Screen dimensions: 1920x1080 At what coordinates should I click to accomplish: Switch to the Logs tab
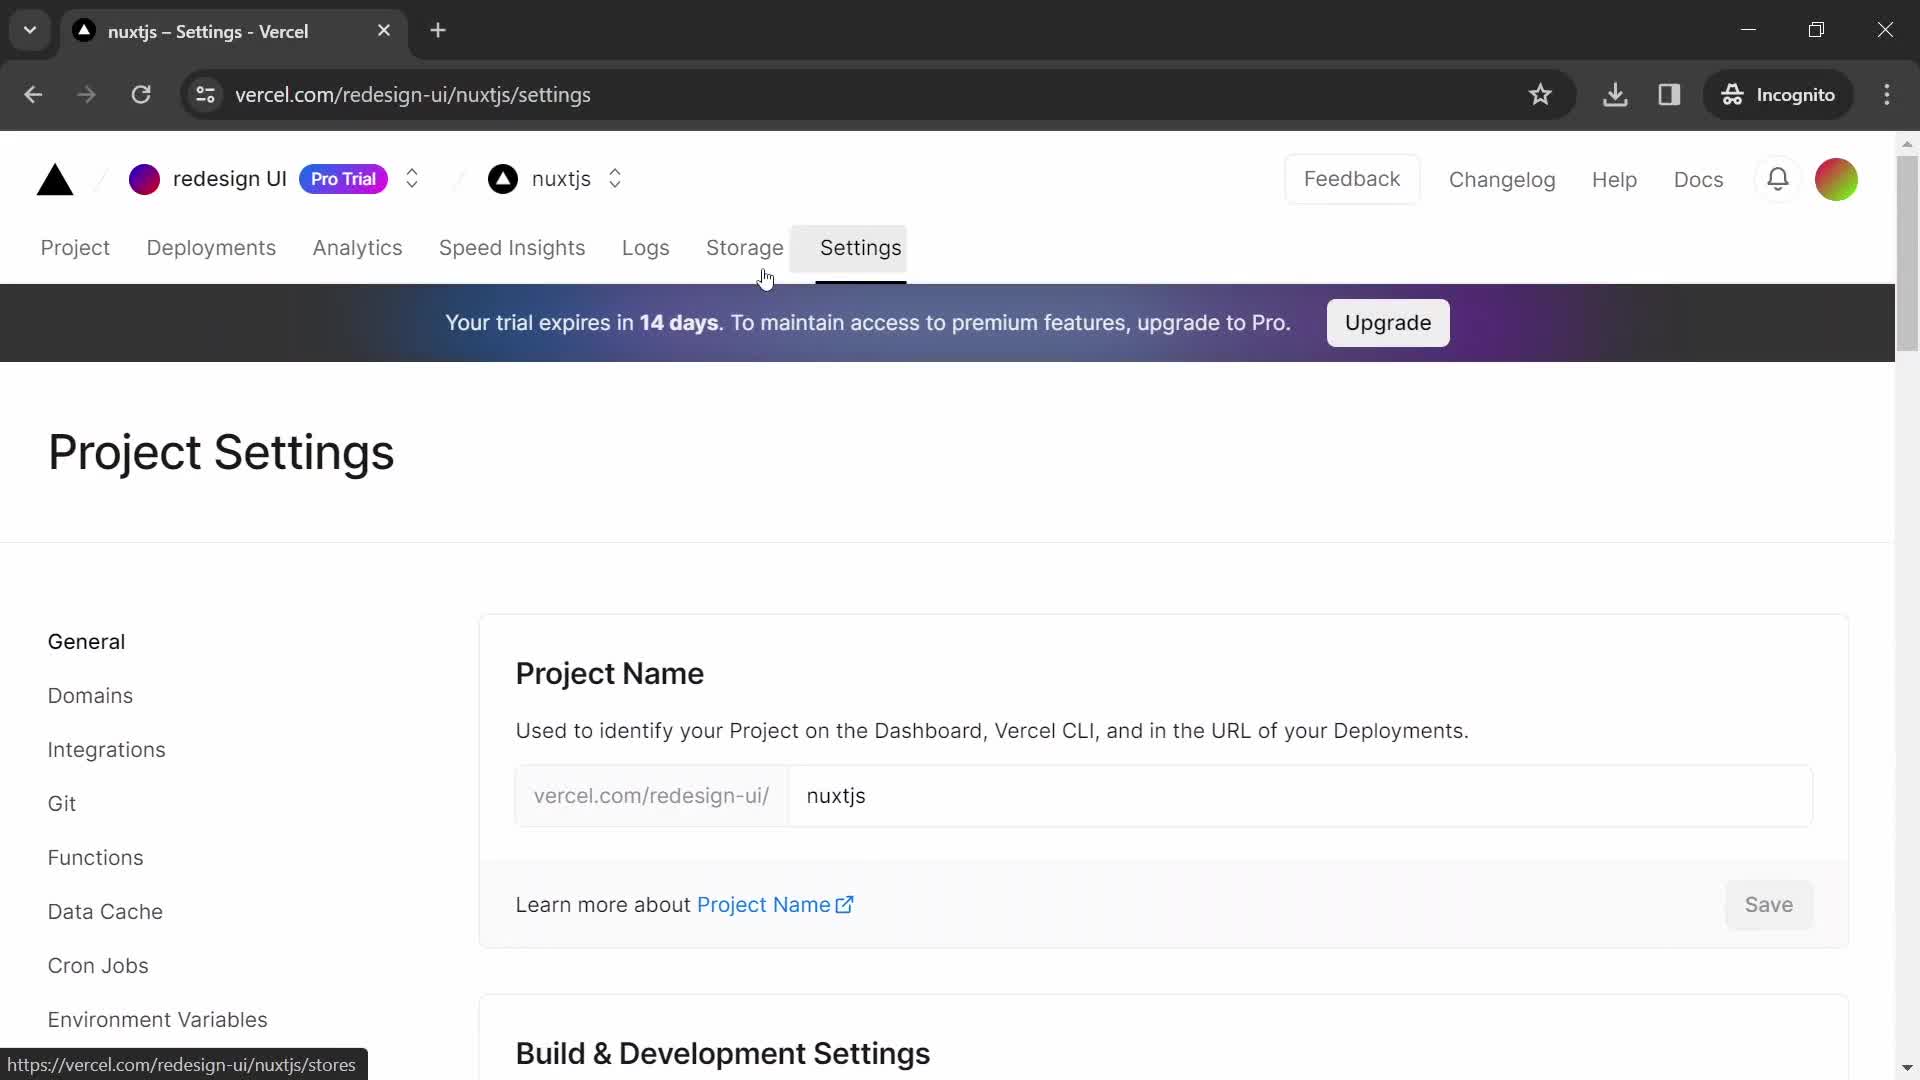point(645,248)
